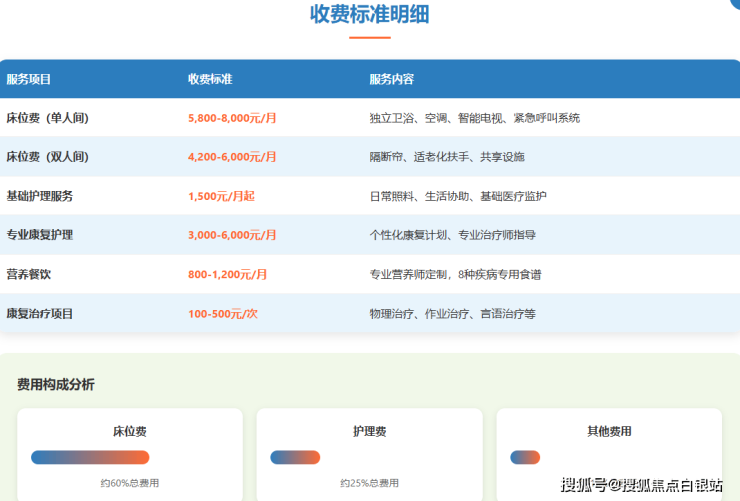The width and height of the screenshot is (740, 501).
Task: Click the 5,800-8,000元/月 price
Action: [x=232, y=118]
